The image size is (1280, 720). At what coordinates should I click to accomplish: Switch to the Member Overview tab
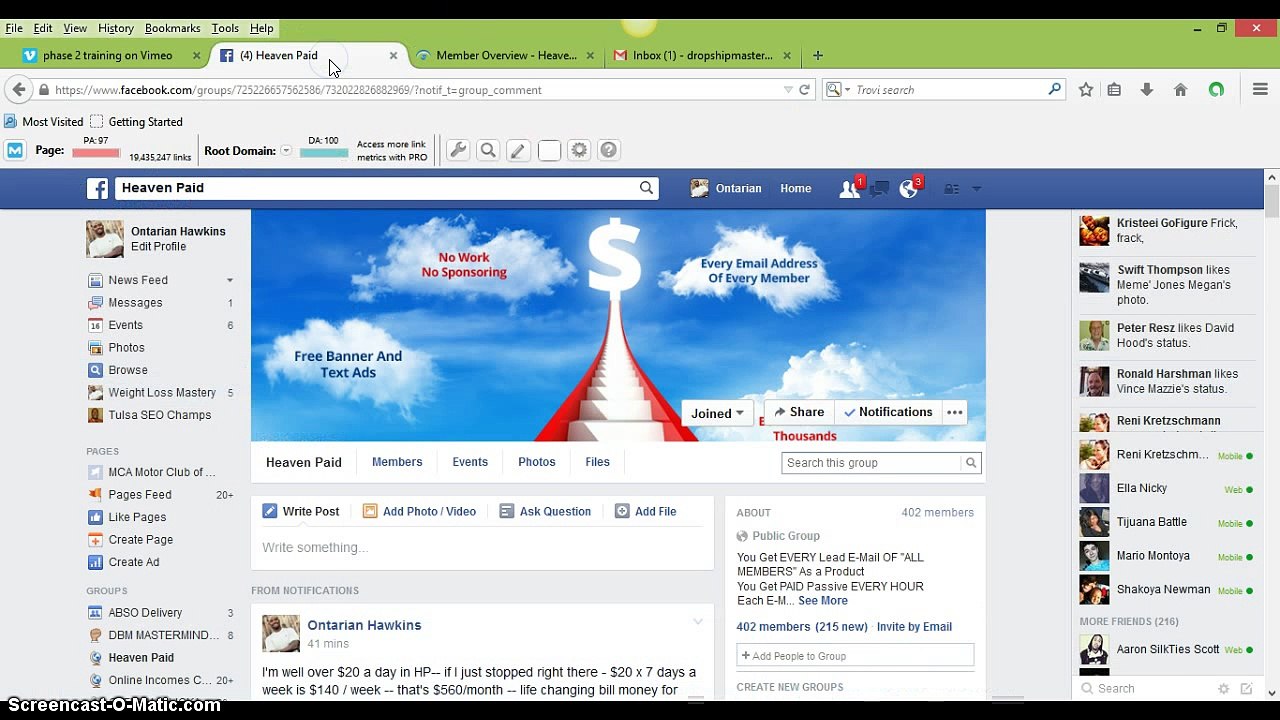tap(506, 56)
